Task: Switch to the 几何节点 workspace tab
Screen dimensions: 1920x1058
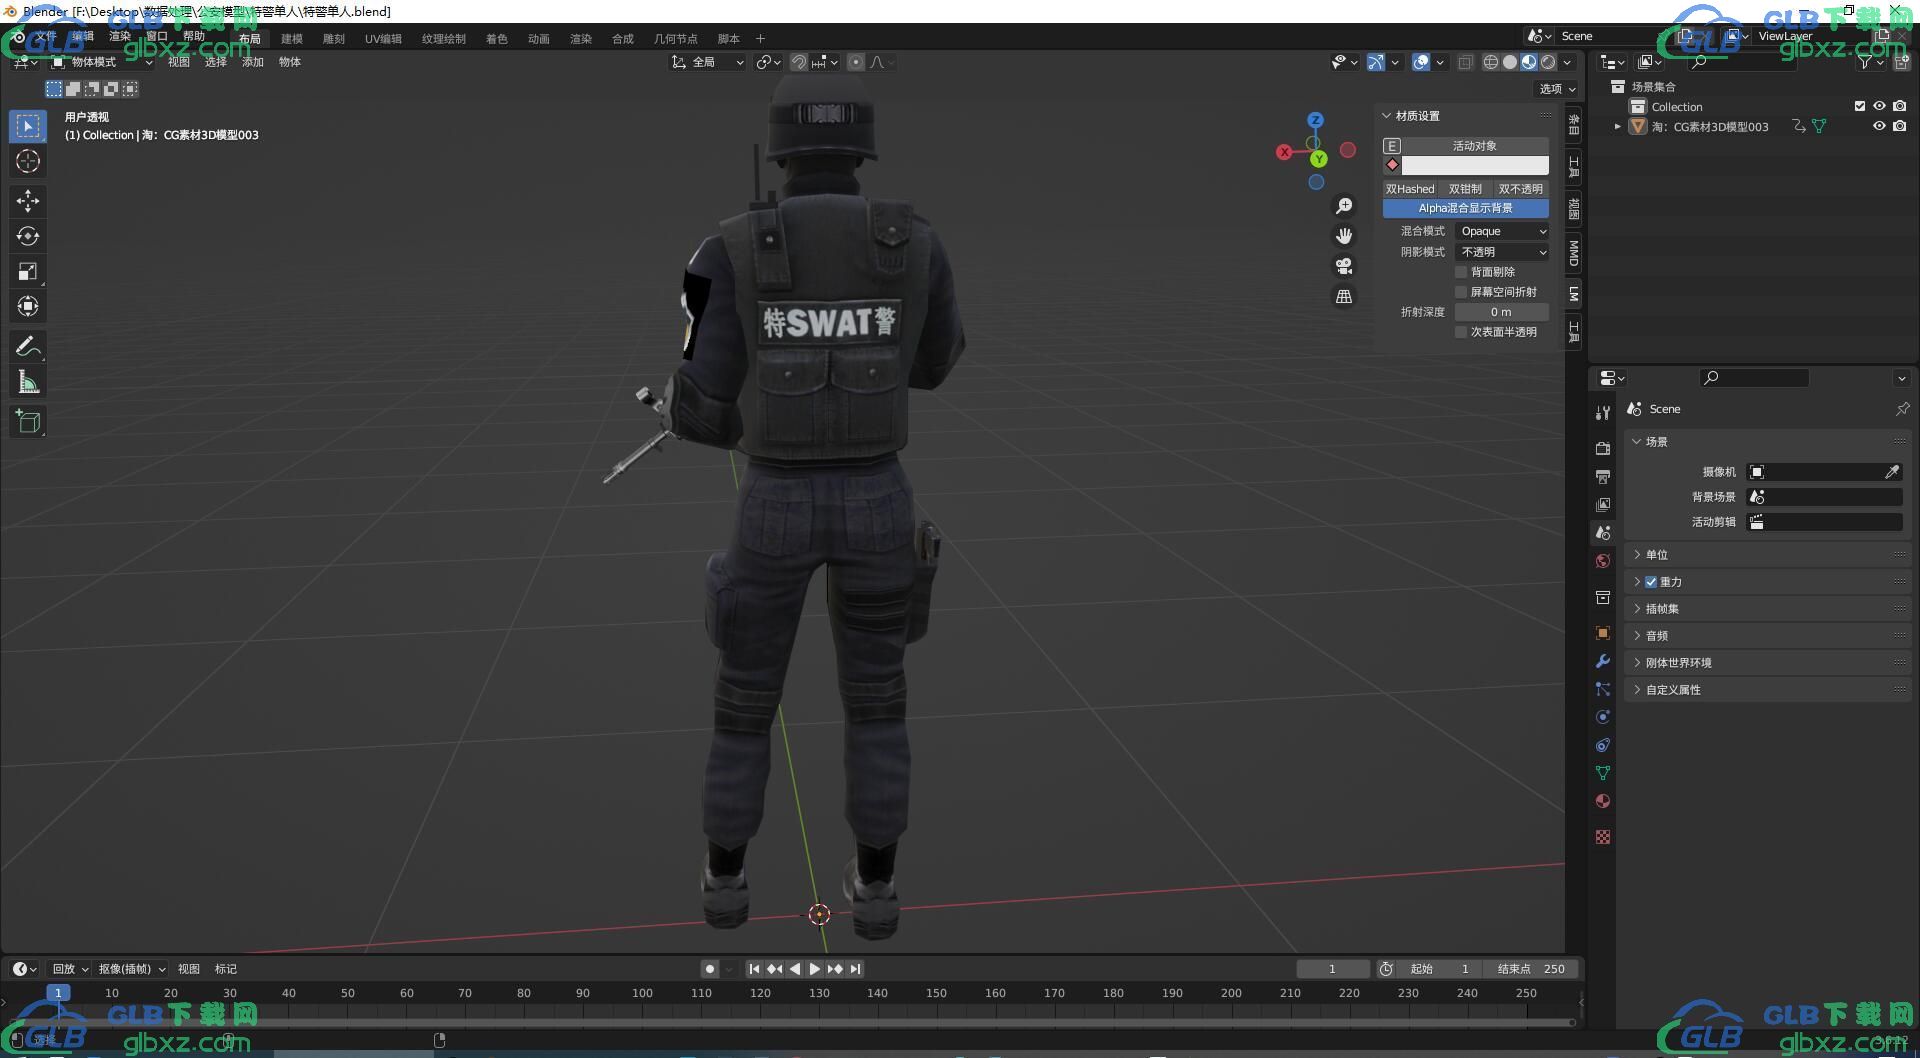Action: pyautogui.click(x=676, y=39)
